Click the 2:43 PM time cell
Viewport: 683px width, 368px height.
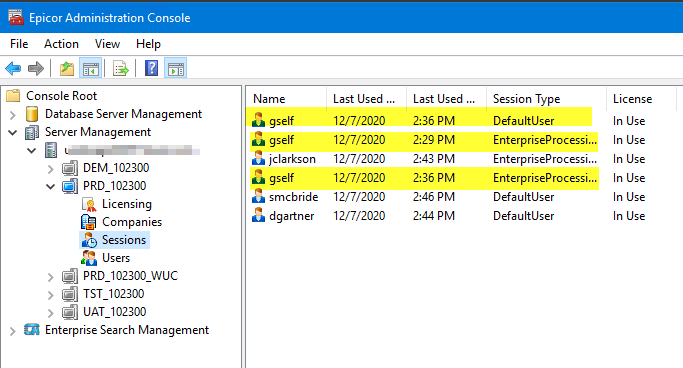pos(434,159)
